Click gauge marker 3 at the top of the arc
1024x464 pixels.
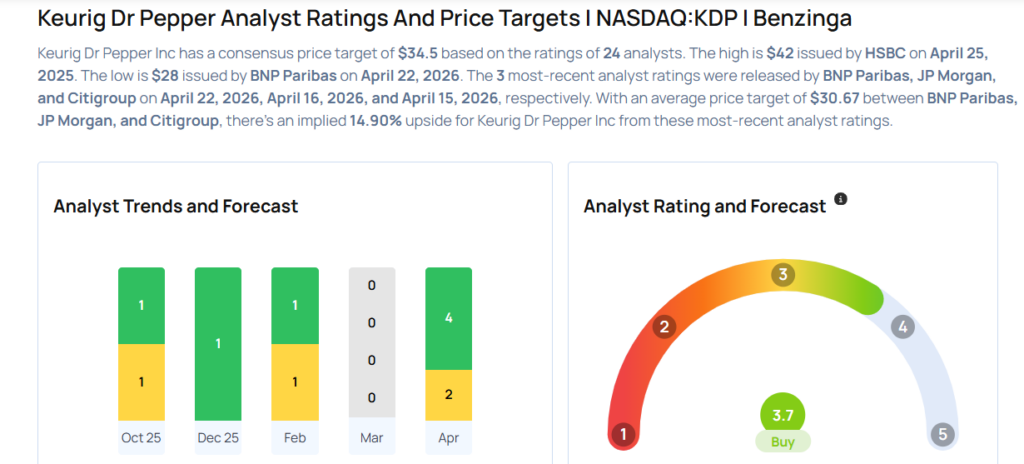(x=783, y=274)
